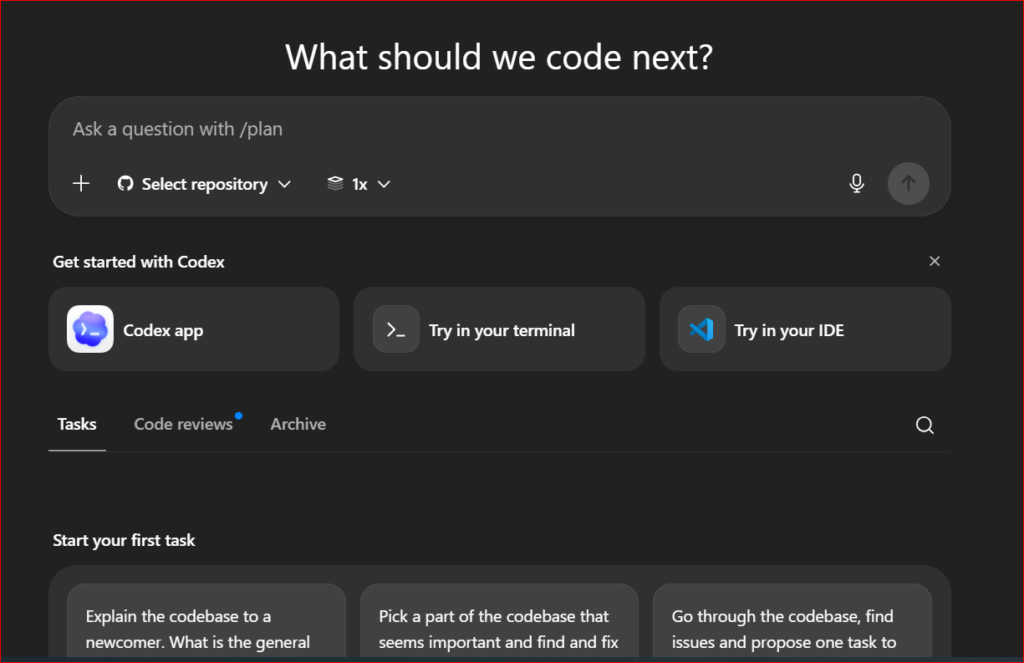Image resolution: width=1024 pixels, height=663 pixels.
Task: Switch to the Code reviews tab
Action: tap(183, 424)
